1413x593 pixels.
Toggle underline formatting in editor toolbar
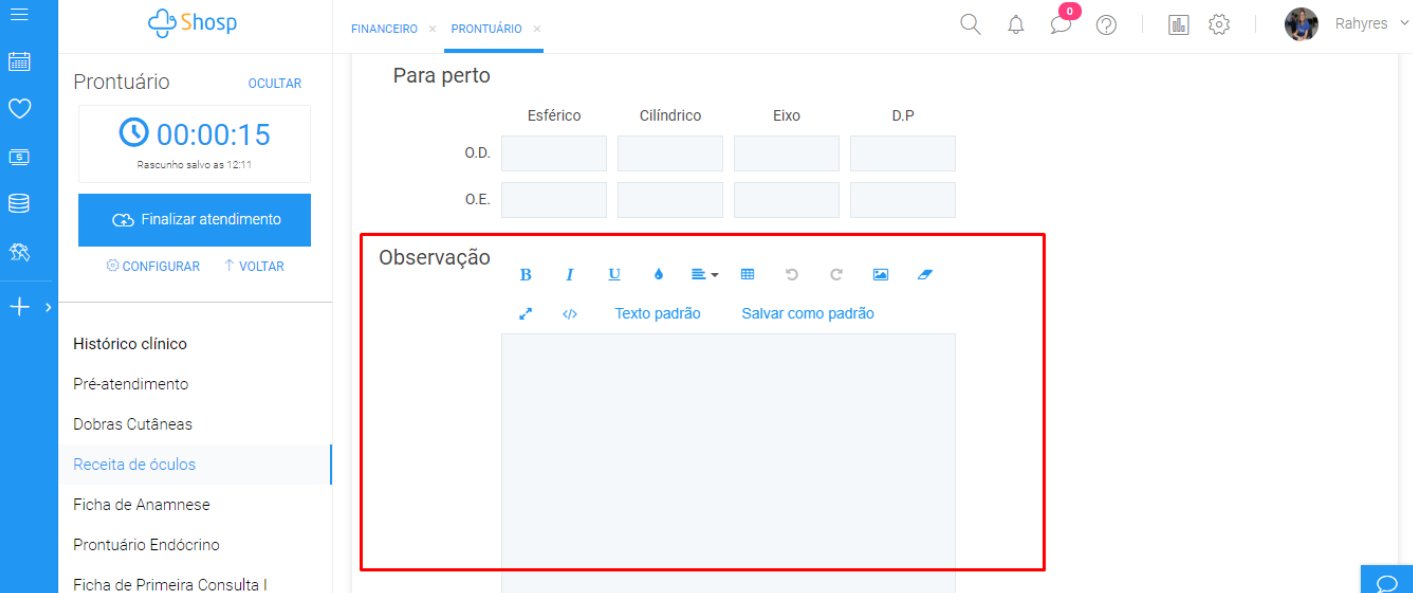pos(614,275)
